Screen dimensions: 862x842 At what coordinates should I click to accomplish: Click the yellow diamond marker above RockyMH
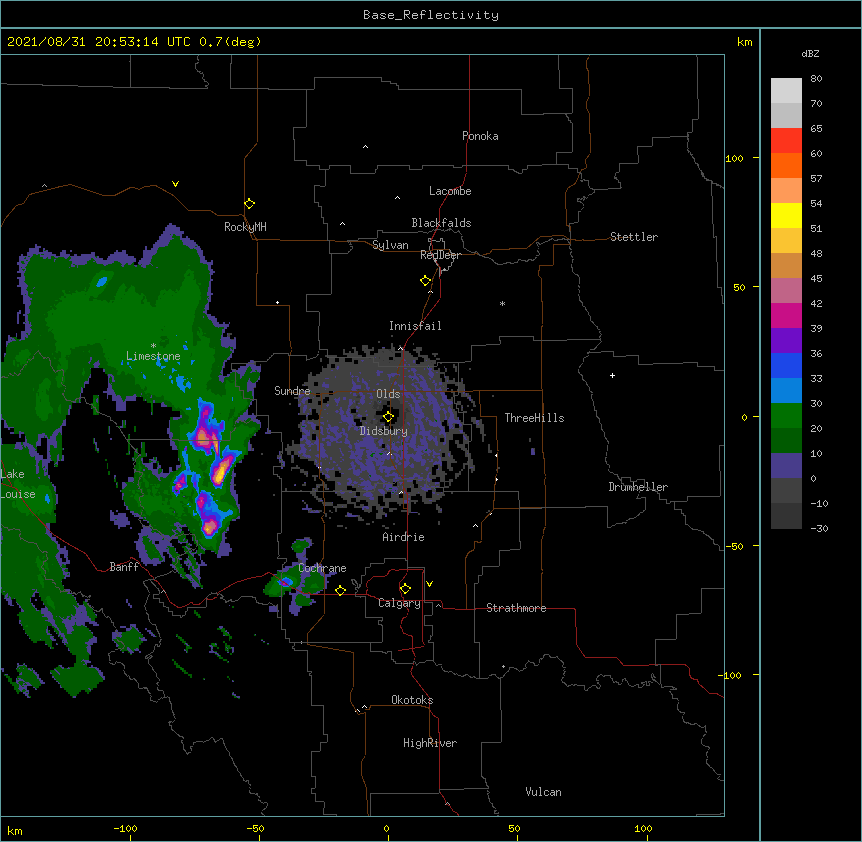point(249,204)
